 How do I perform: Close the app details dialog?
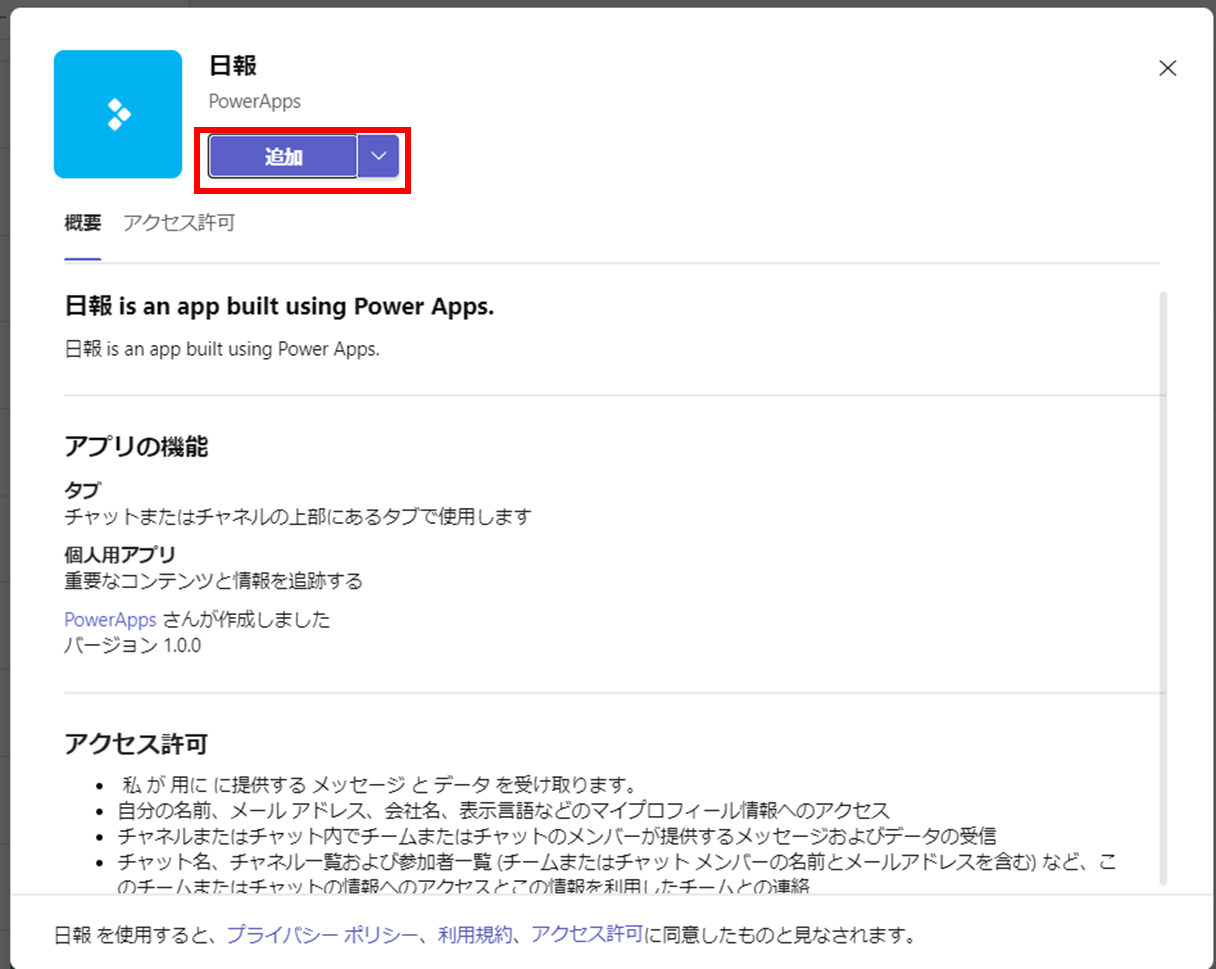coord(1167,68)
